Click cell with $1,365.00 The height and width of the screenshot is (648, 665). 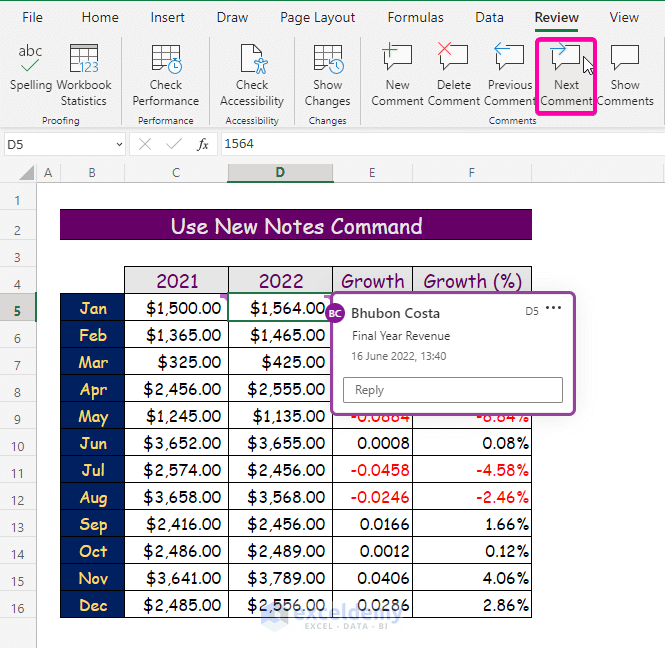coord(176,335)
